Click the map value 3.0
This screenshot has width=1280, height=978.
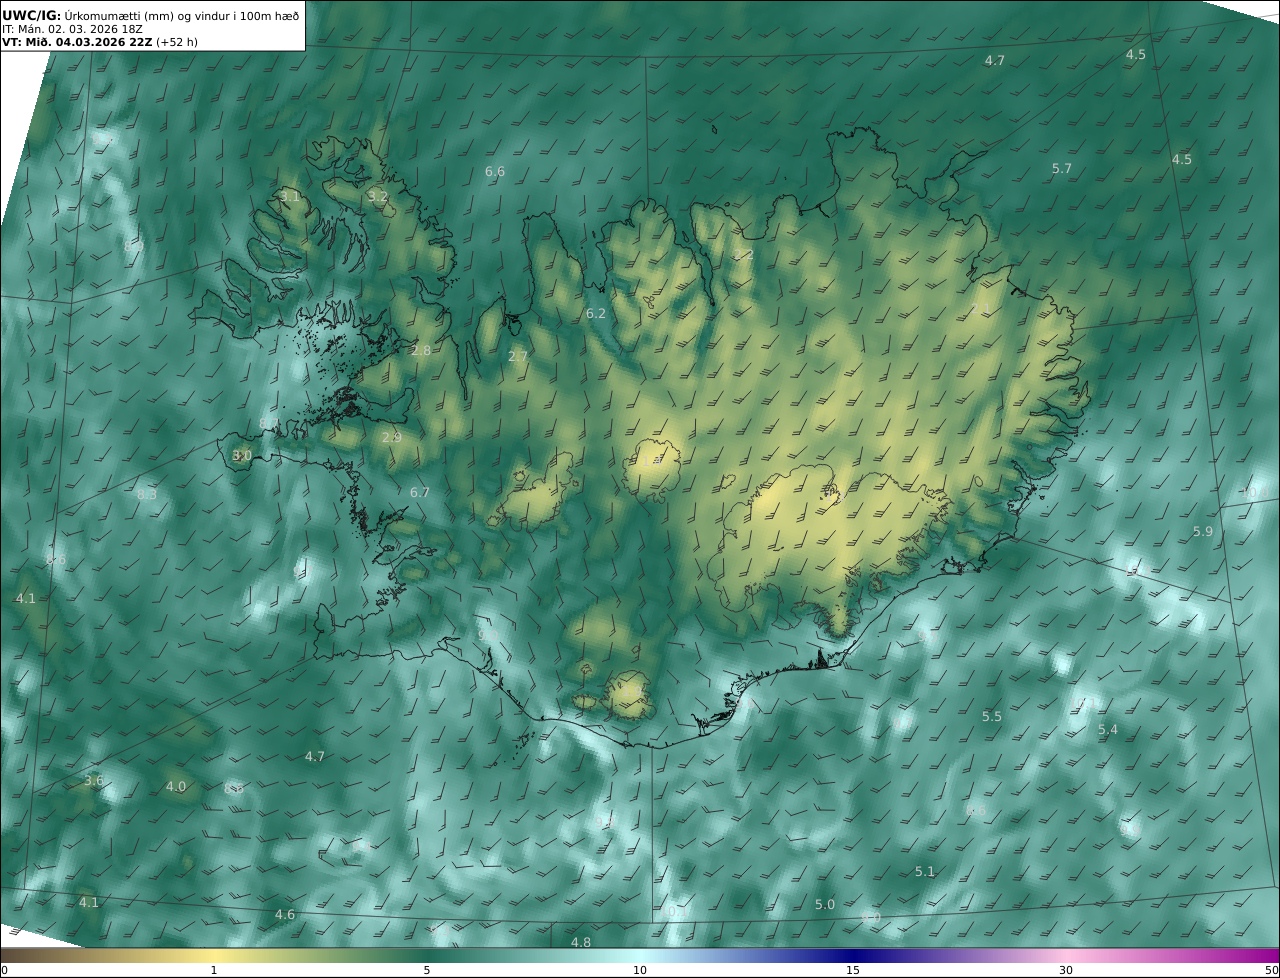(x=242, y=456)
